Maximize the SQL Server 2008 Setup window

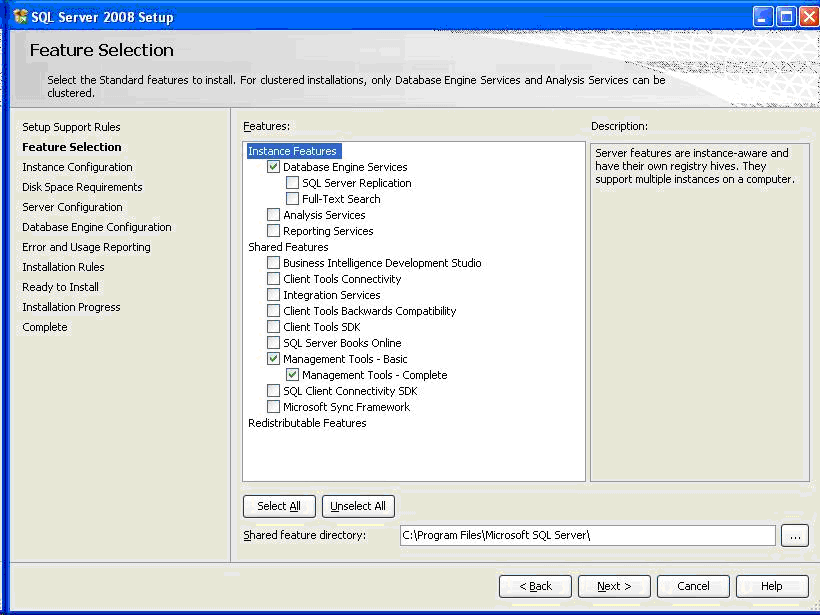[x=785, y=17]
